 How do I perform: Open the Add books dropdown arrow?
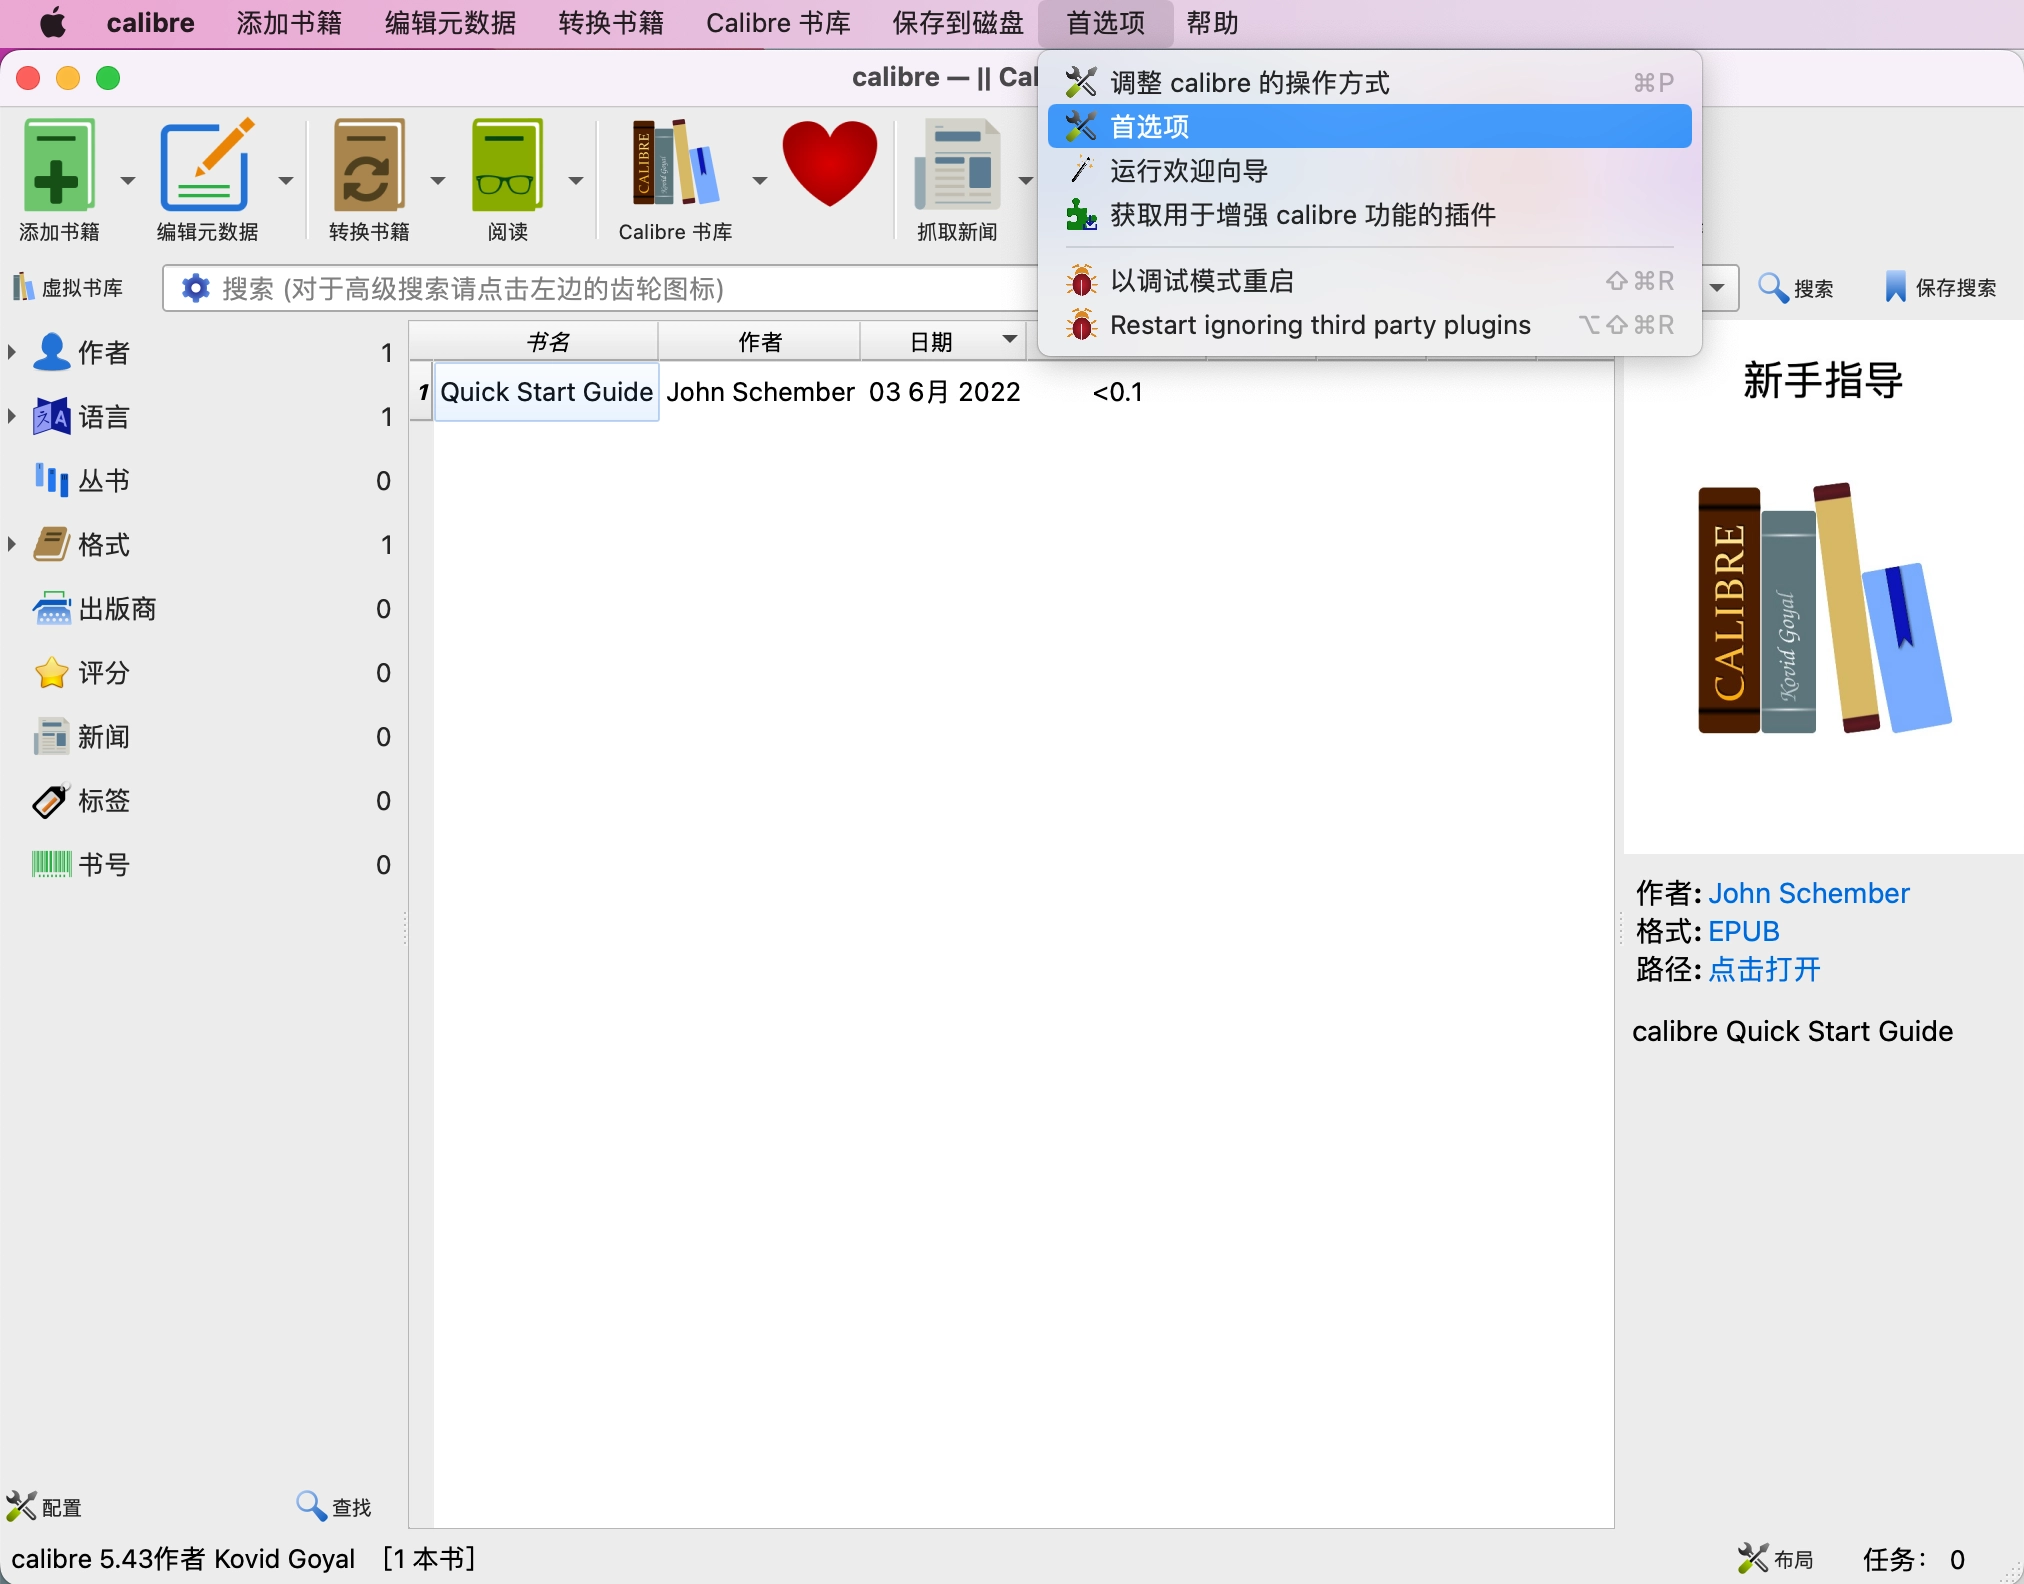pyautogui.click(x=127, y=180)
